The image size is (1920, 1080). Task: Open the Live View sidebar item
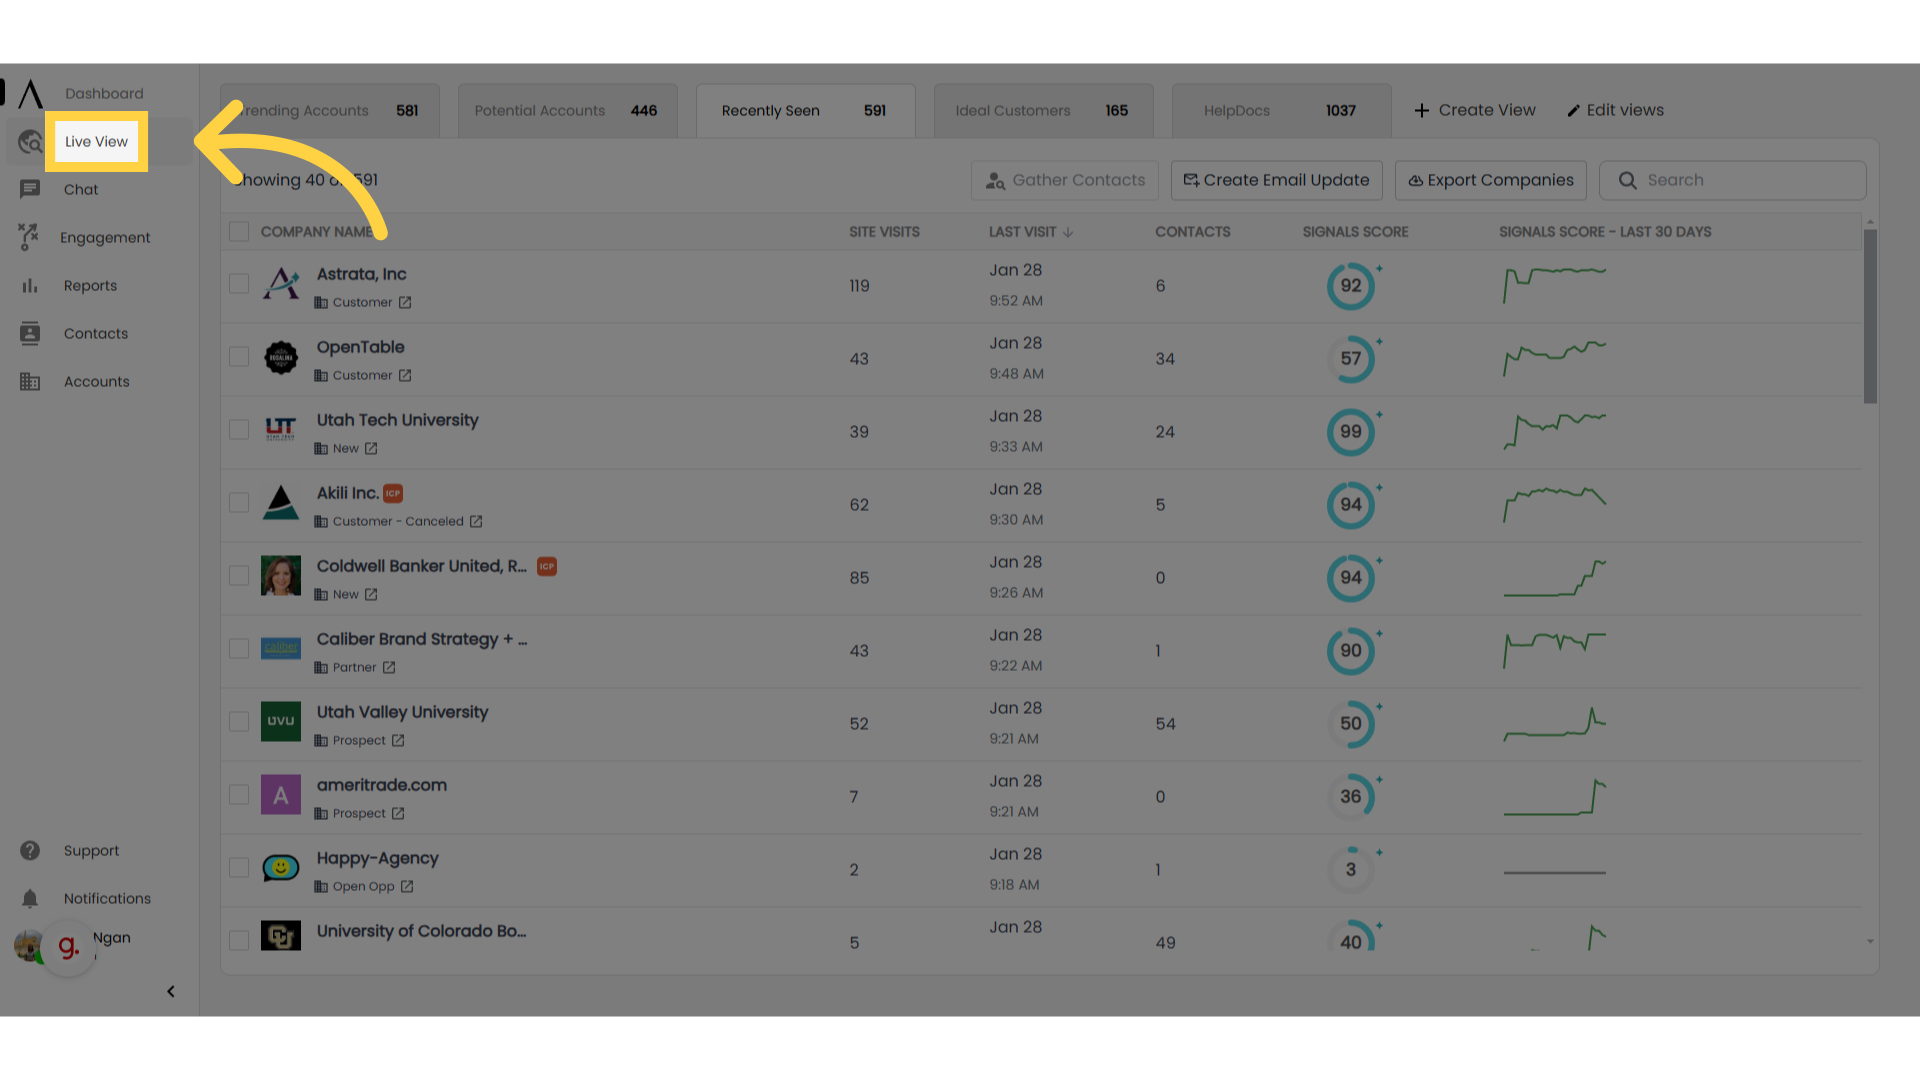(96, 141)
